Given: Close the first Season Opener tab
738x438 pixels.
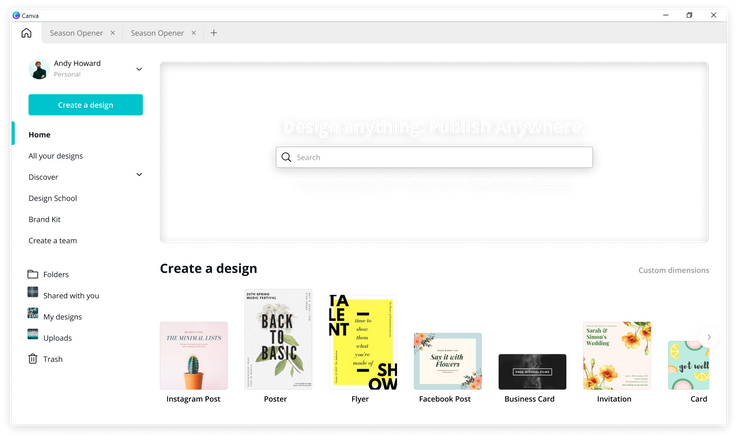Looking at the screenshot, I should point(112,33).
